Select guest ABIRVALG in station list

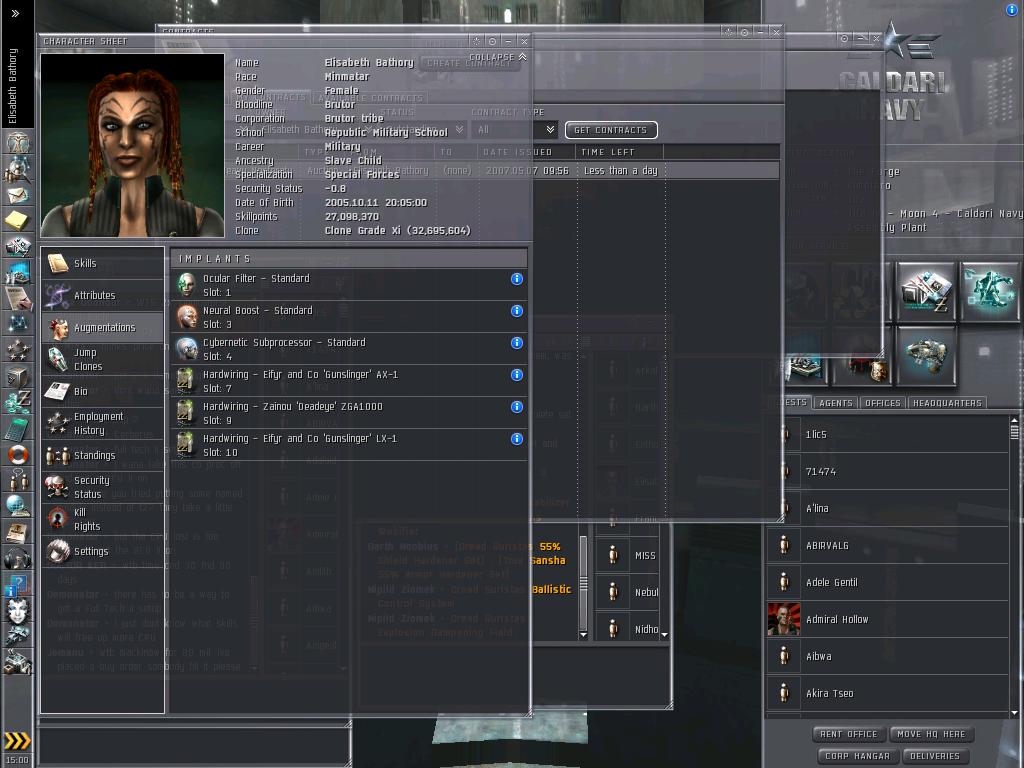point(887,545)
